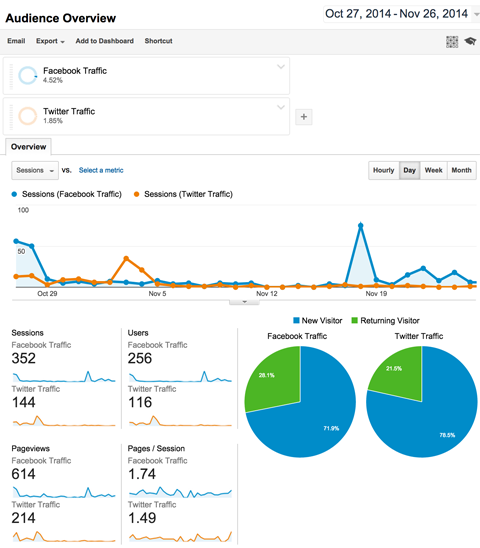Click the Pageviews Facebook Traffic sparkline
This screenshot has height=548, width=480.
coord(64,492)
